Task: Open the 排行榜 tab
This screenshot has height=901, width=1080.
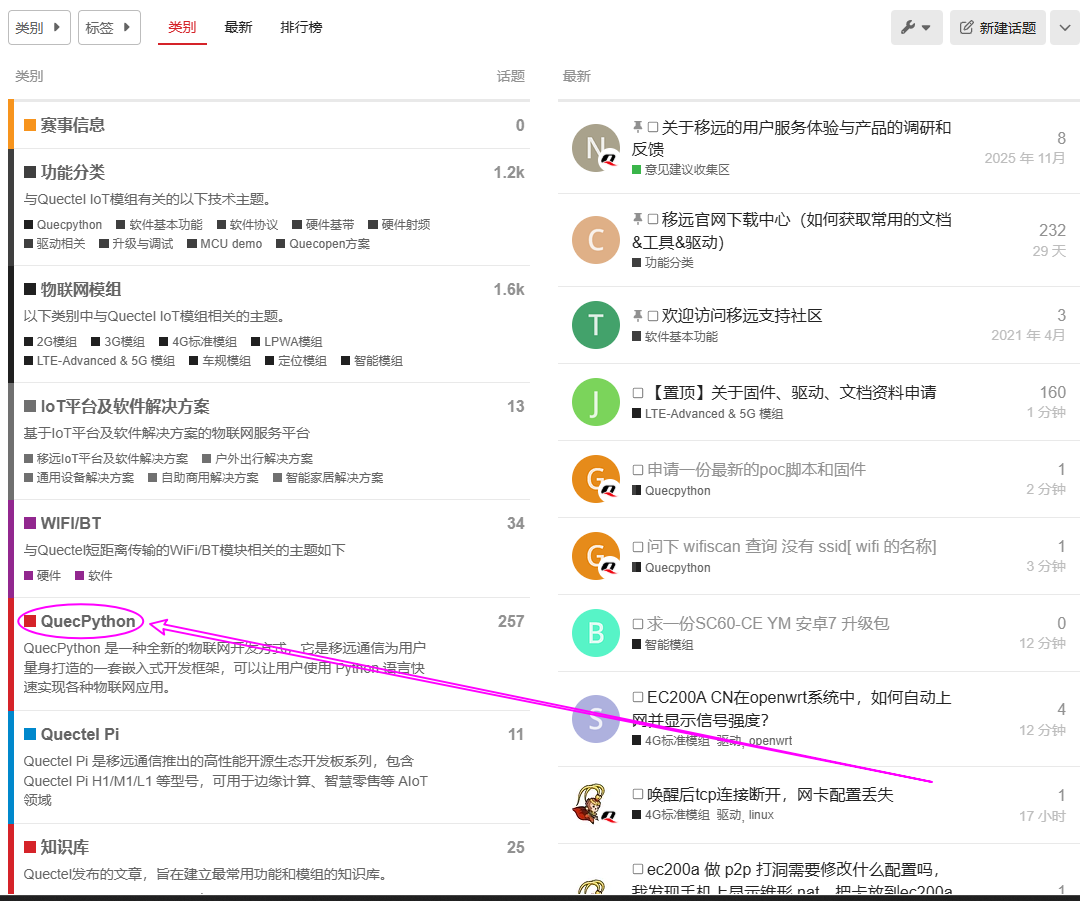Action: pos(301,28)
